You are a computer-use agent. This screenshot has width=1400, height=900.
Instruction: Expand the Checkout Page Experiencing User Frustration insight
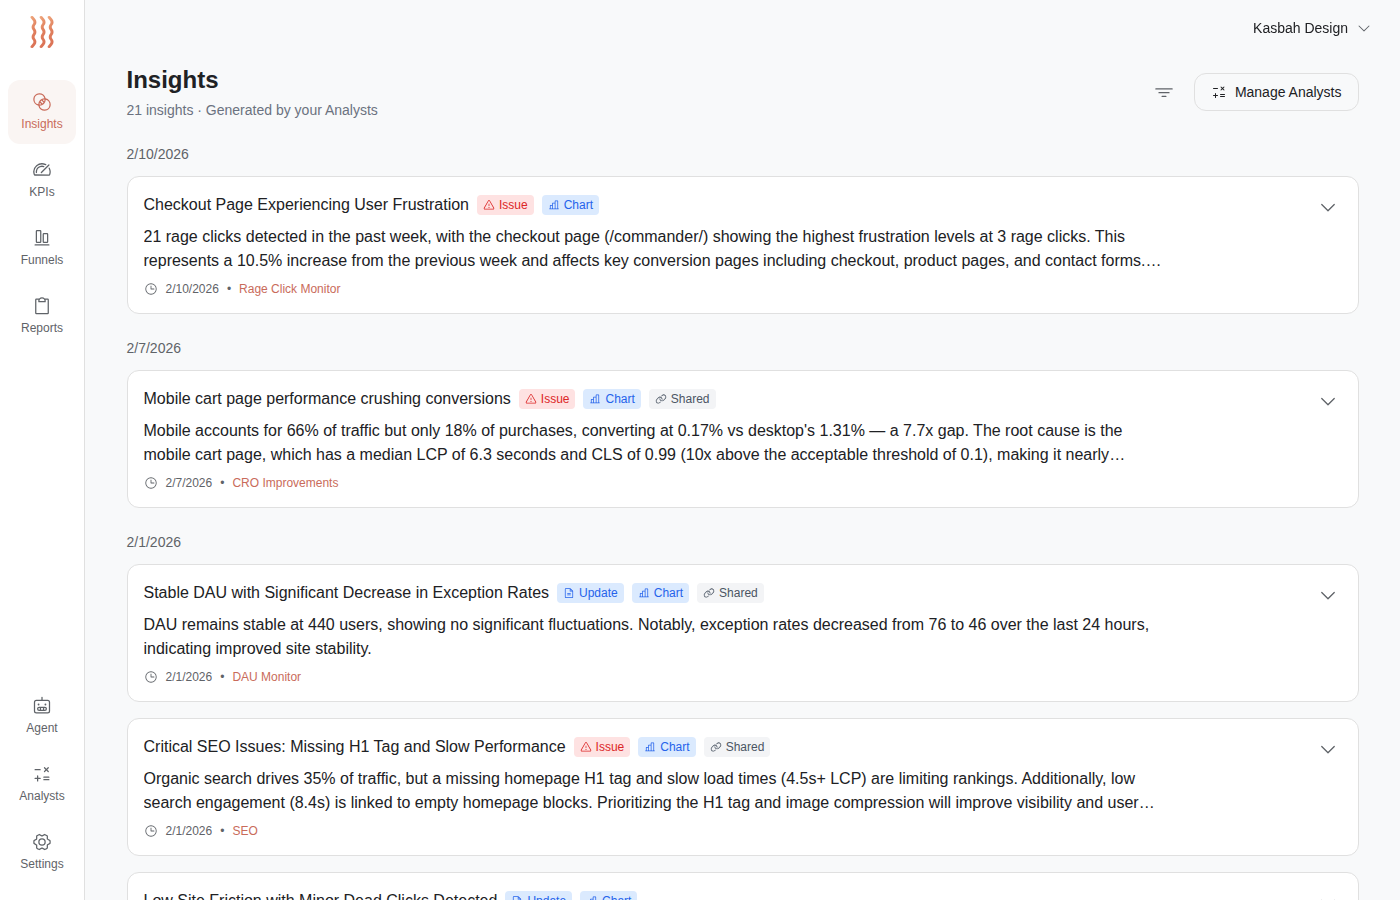(1328, 207)
